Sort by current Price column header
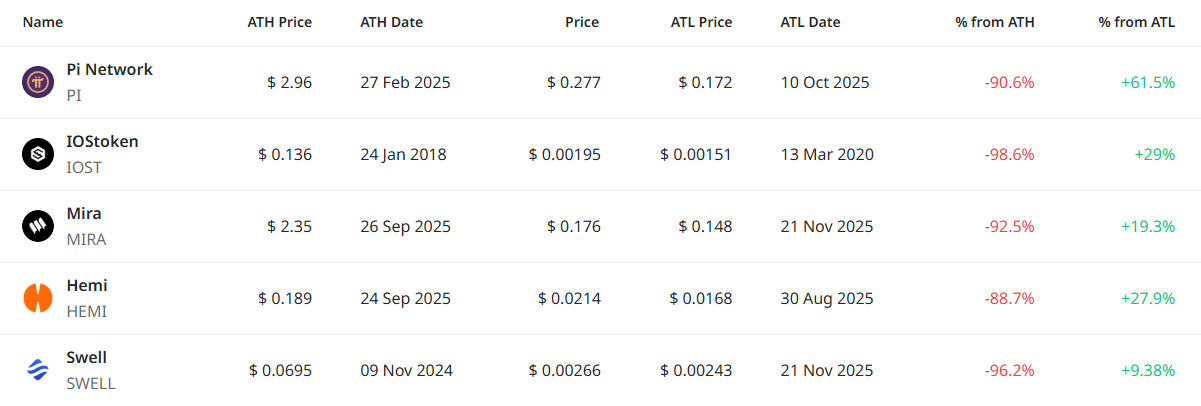This screenshot has height=406, width=1201. [x=582, y=22]
